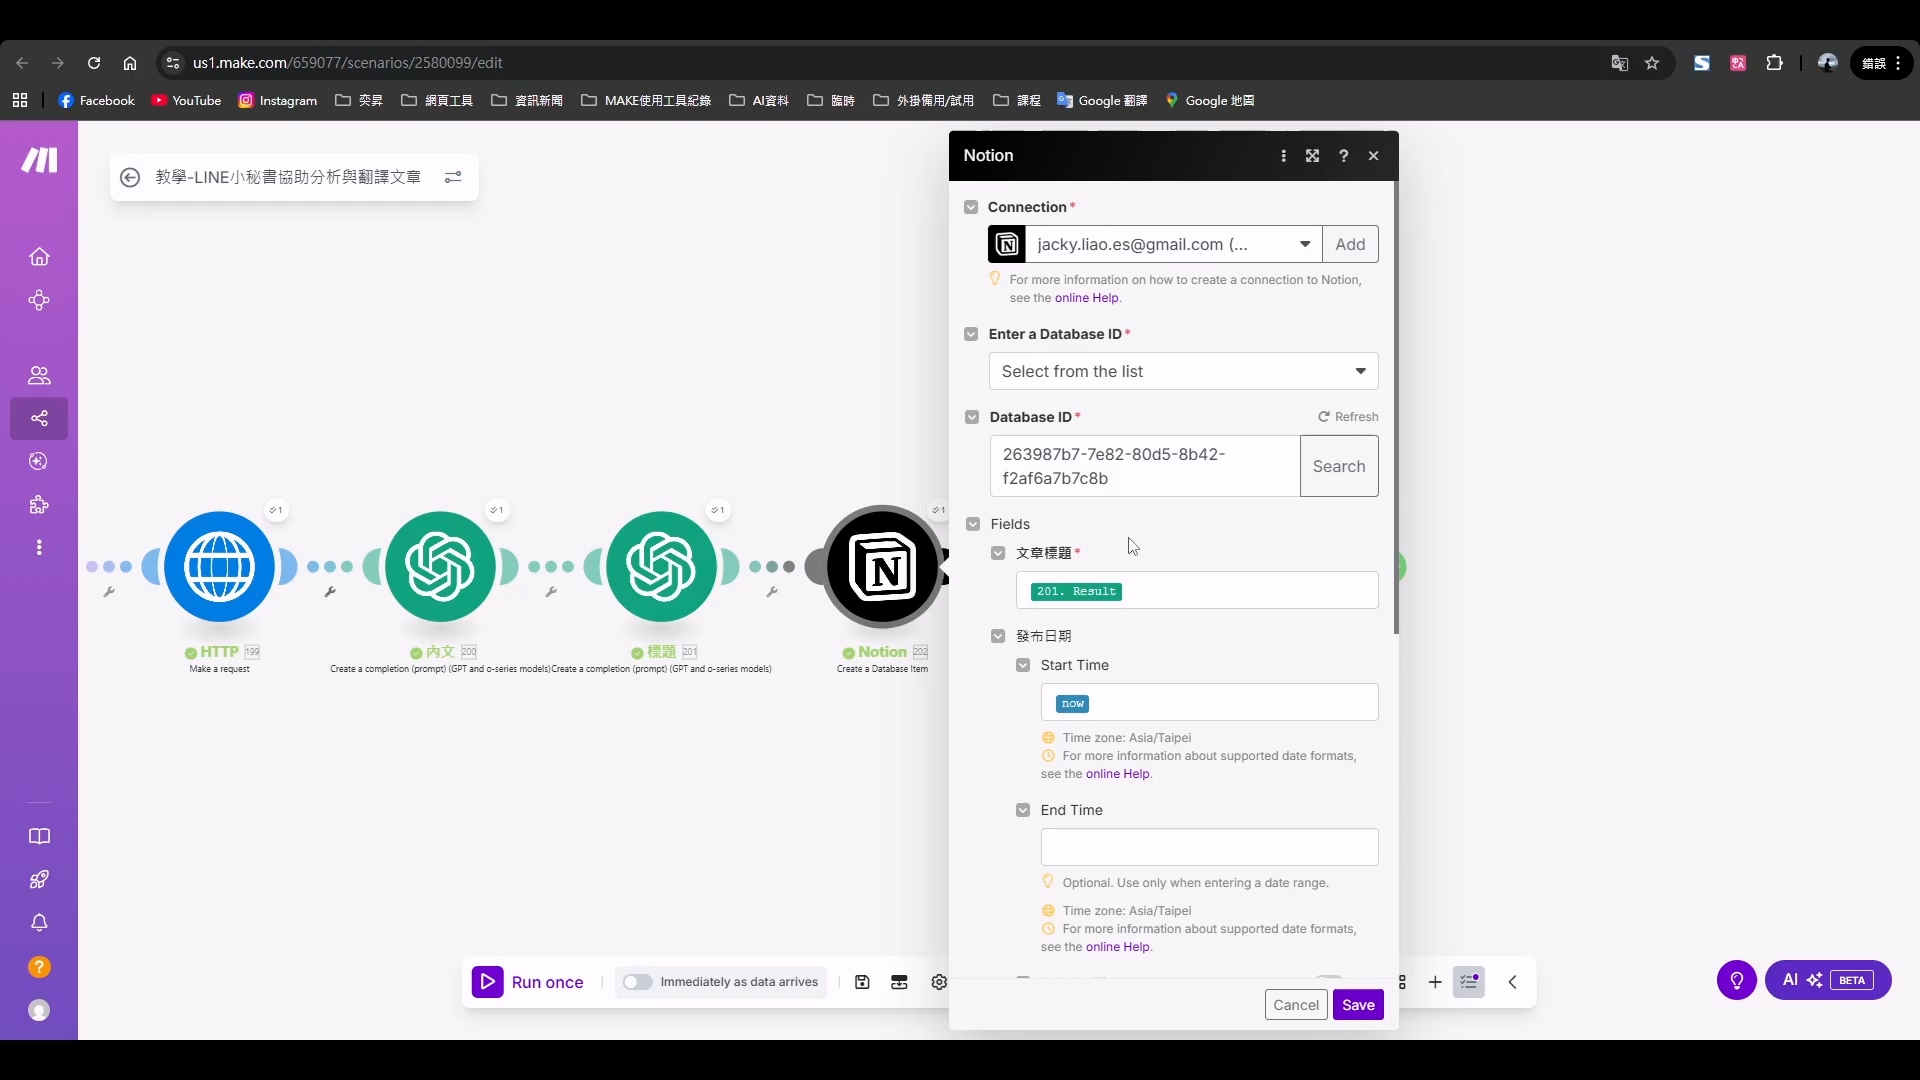
Task: Open the Team (people) icon in sidebar
Action: 39,375
